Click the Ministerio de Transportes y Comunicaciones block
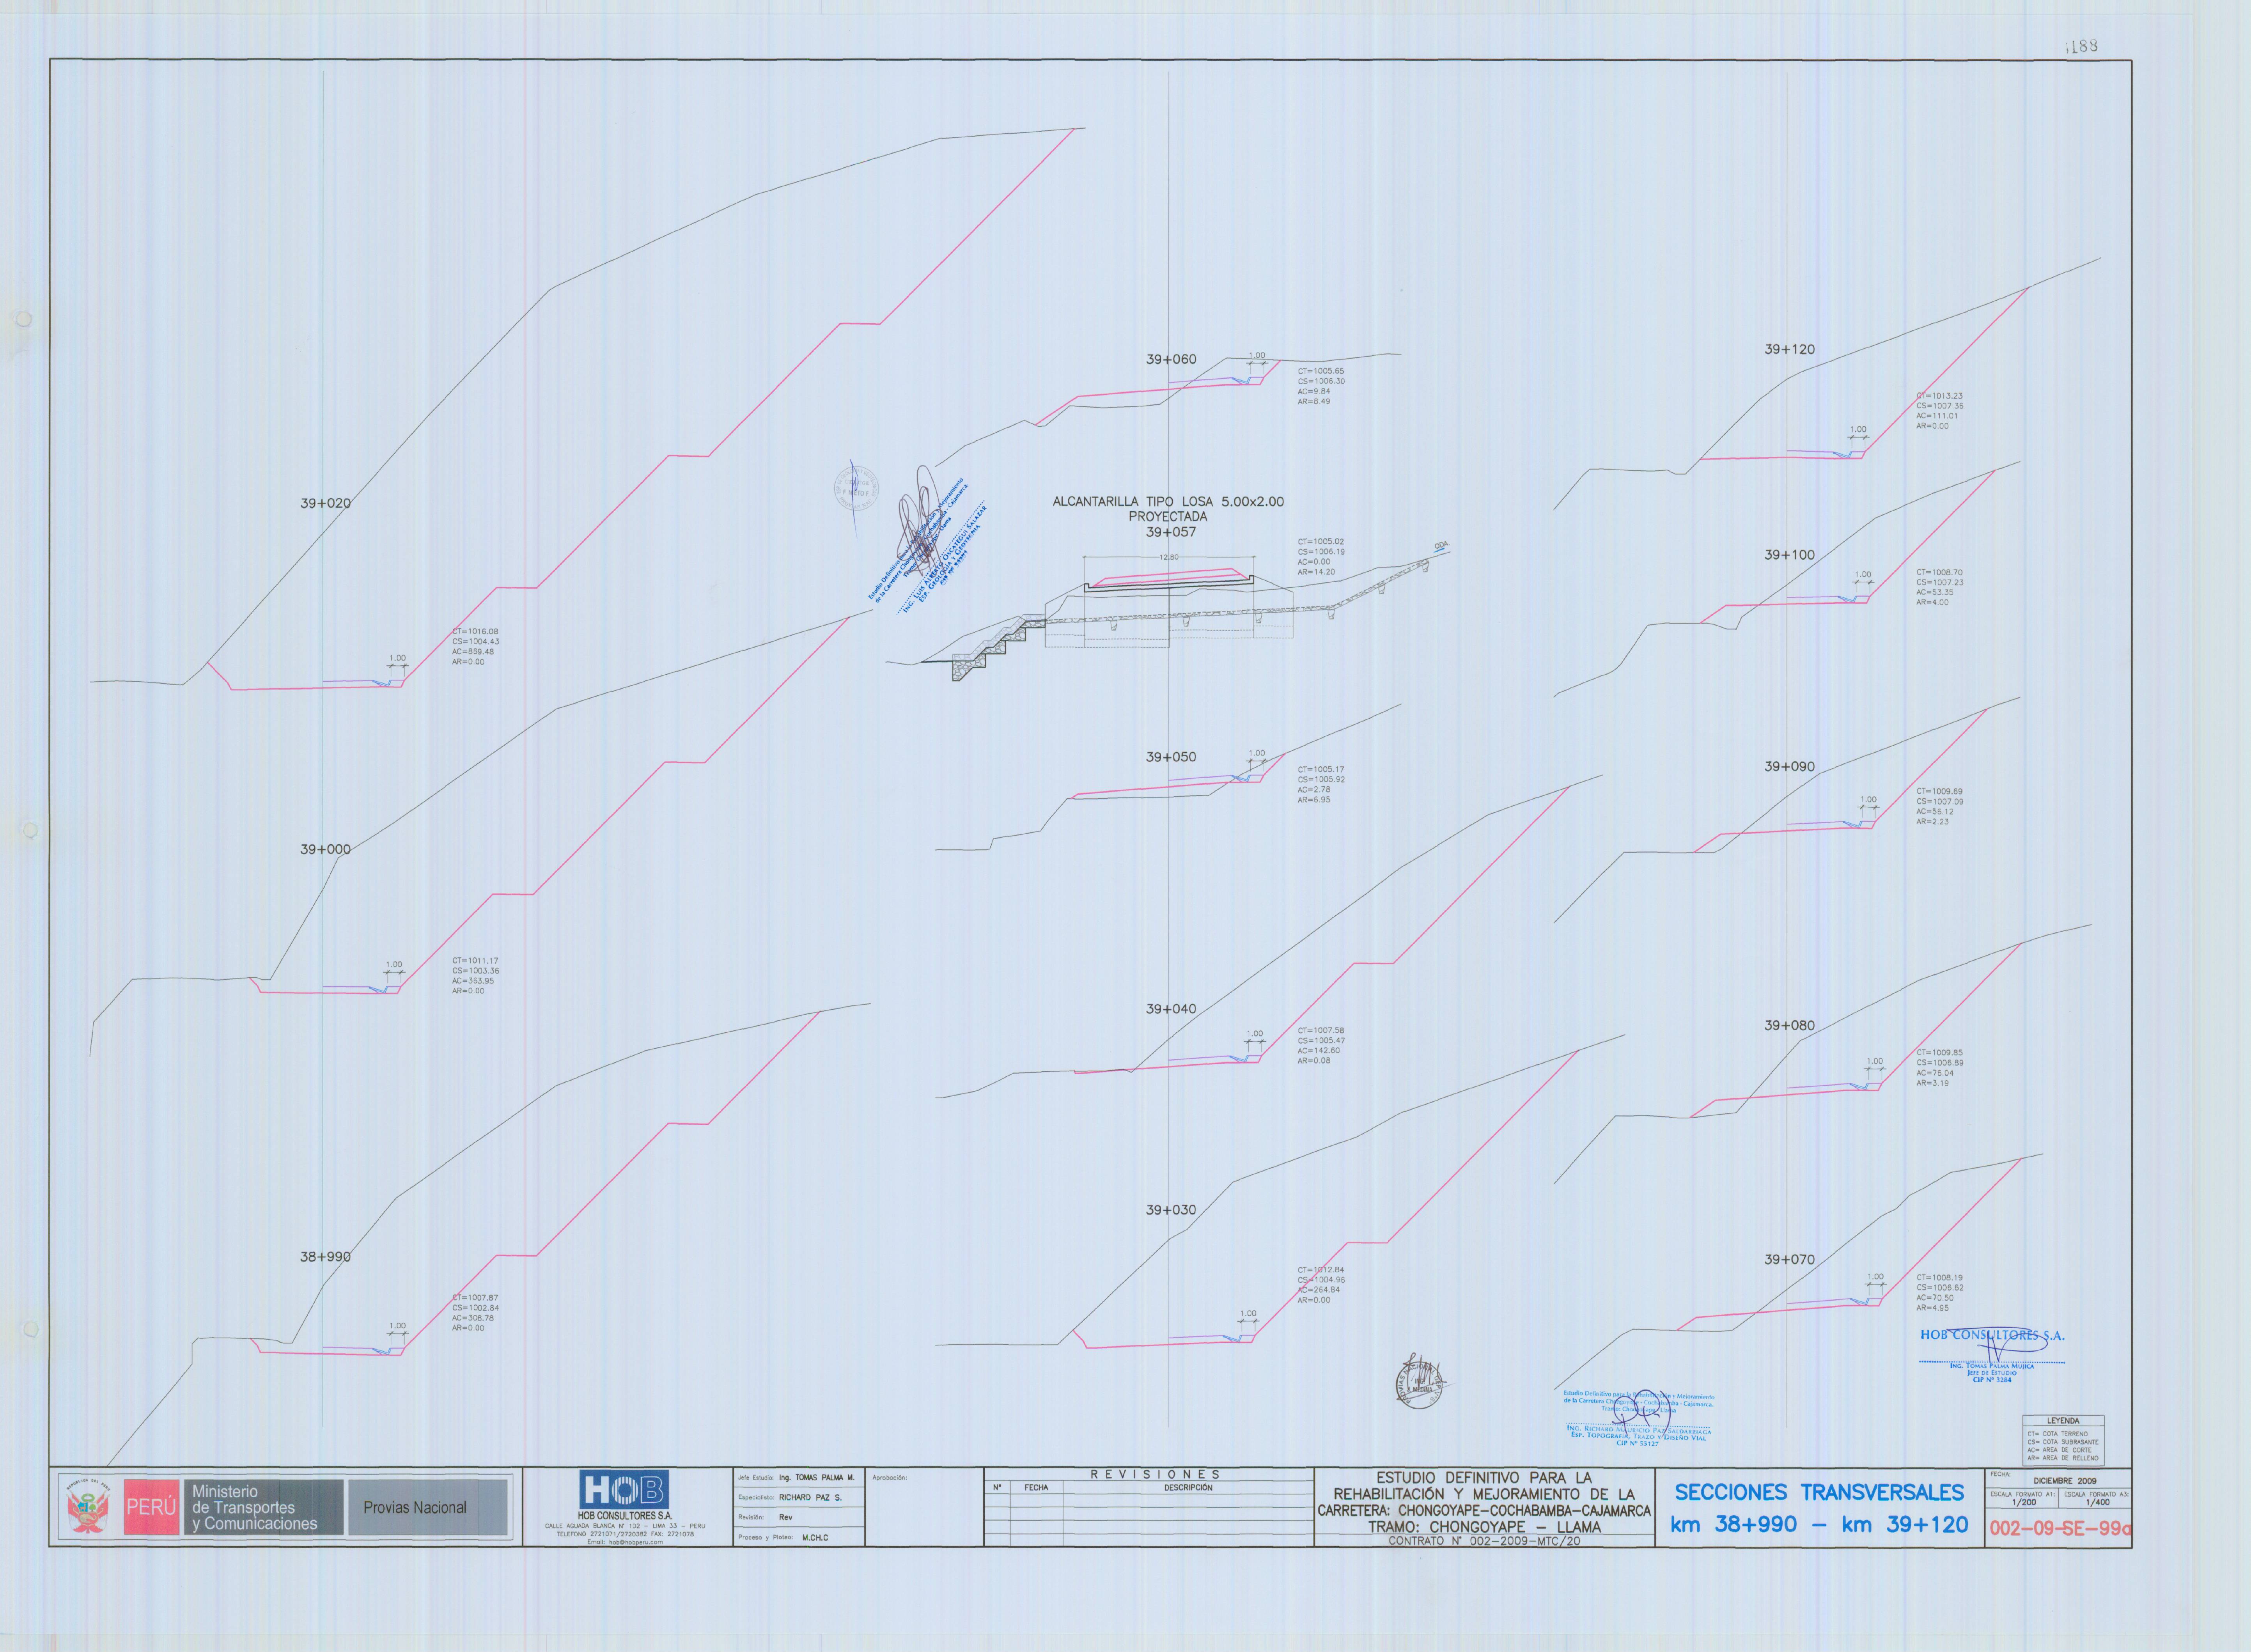Screen dimensions: 2251x1652 [264, 1507]
